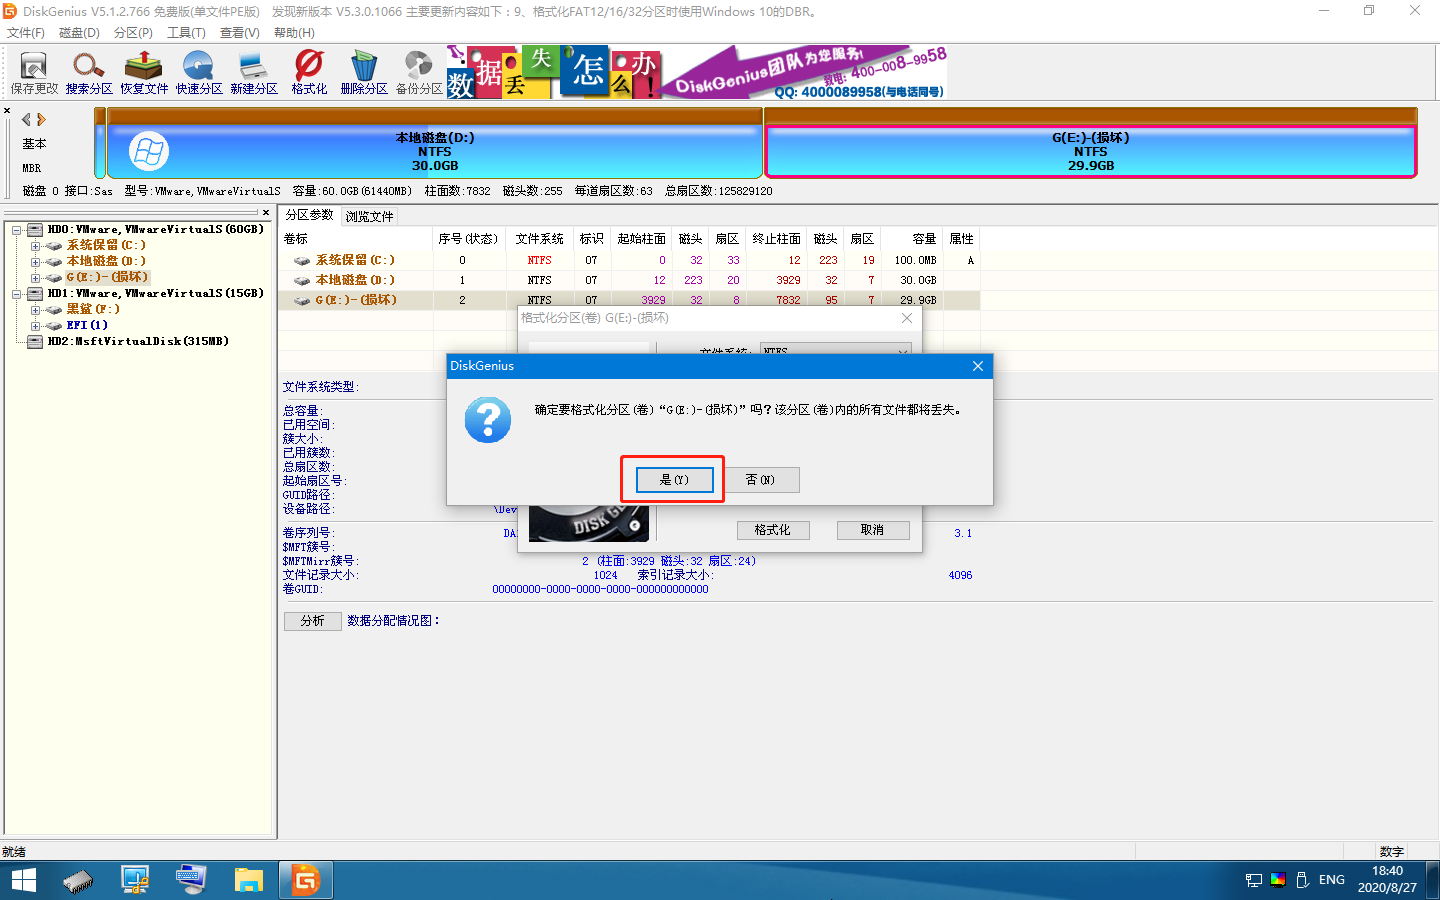Switch to the Partition Parameters (分区参数) tab
Screen dimensions: 1440x900
pos(310,215)
